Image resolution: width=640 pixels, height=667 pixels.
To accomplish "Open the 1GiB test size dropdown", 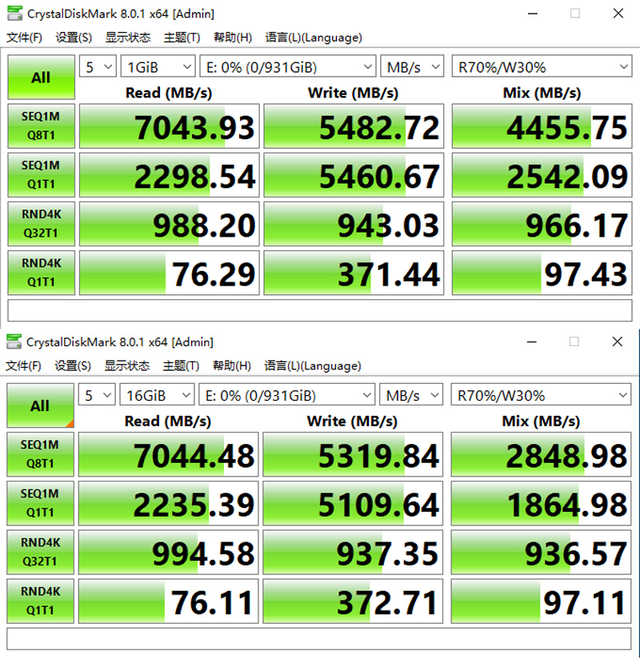I will coord(158,67).
